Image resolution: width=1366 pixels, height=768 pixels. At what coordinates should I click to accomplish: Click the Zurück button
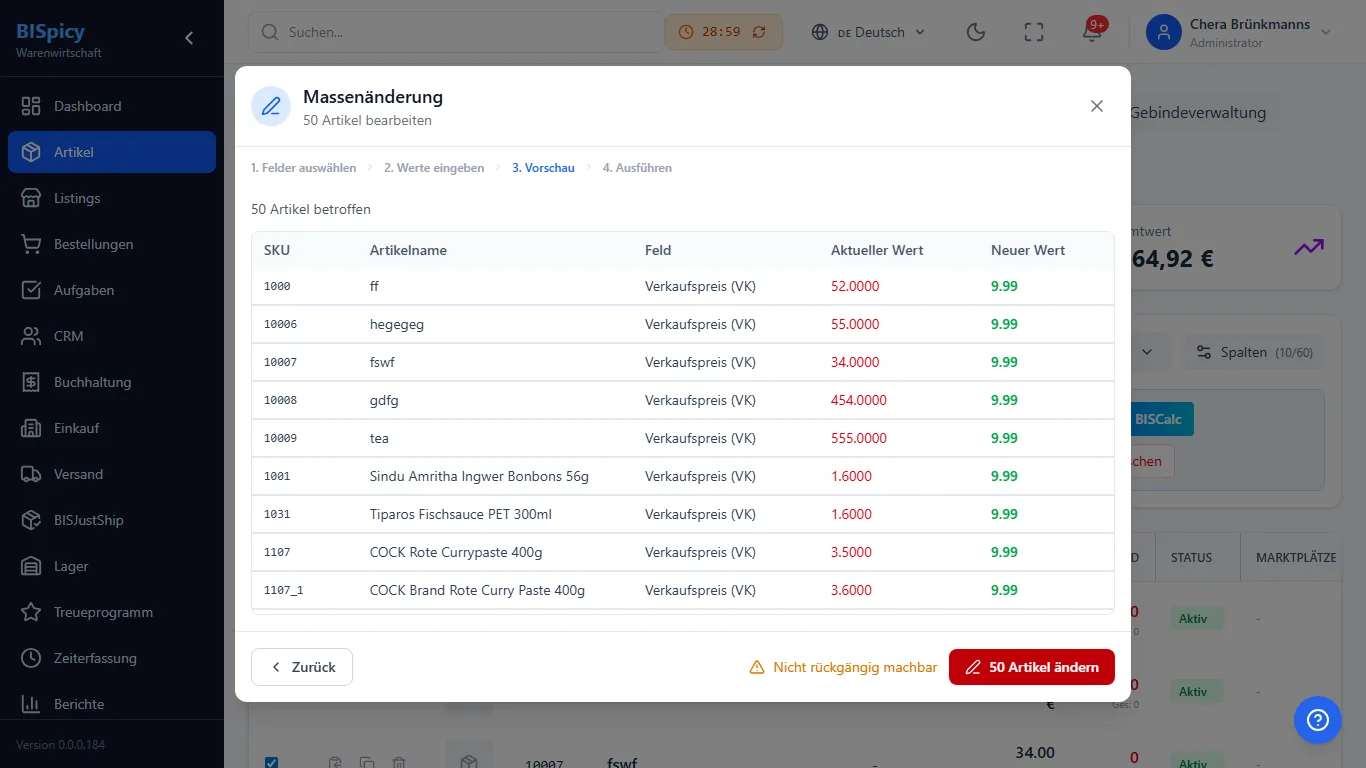tap(302, 667)
